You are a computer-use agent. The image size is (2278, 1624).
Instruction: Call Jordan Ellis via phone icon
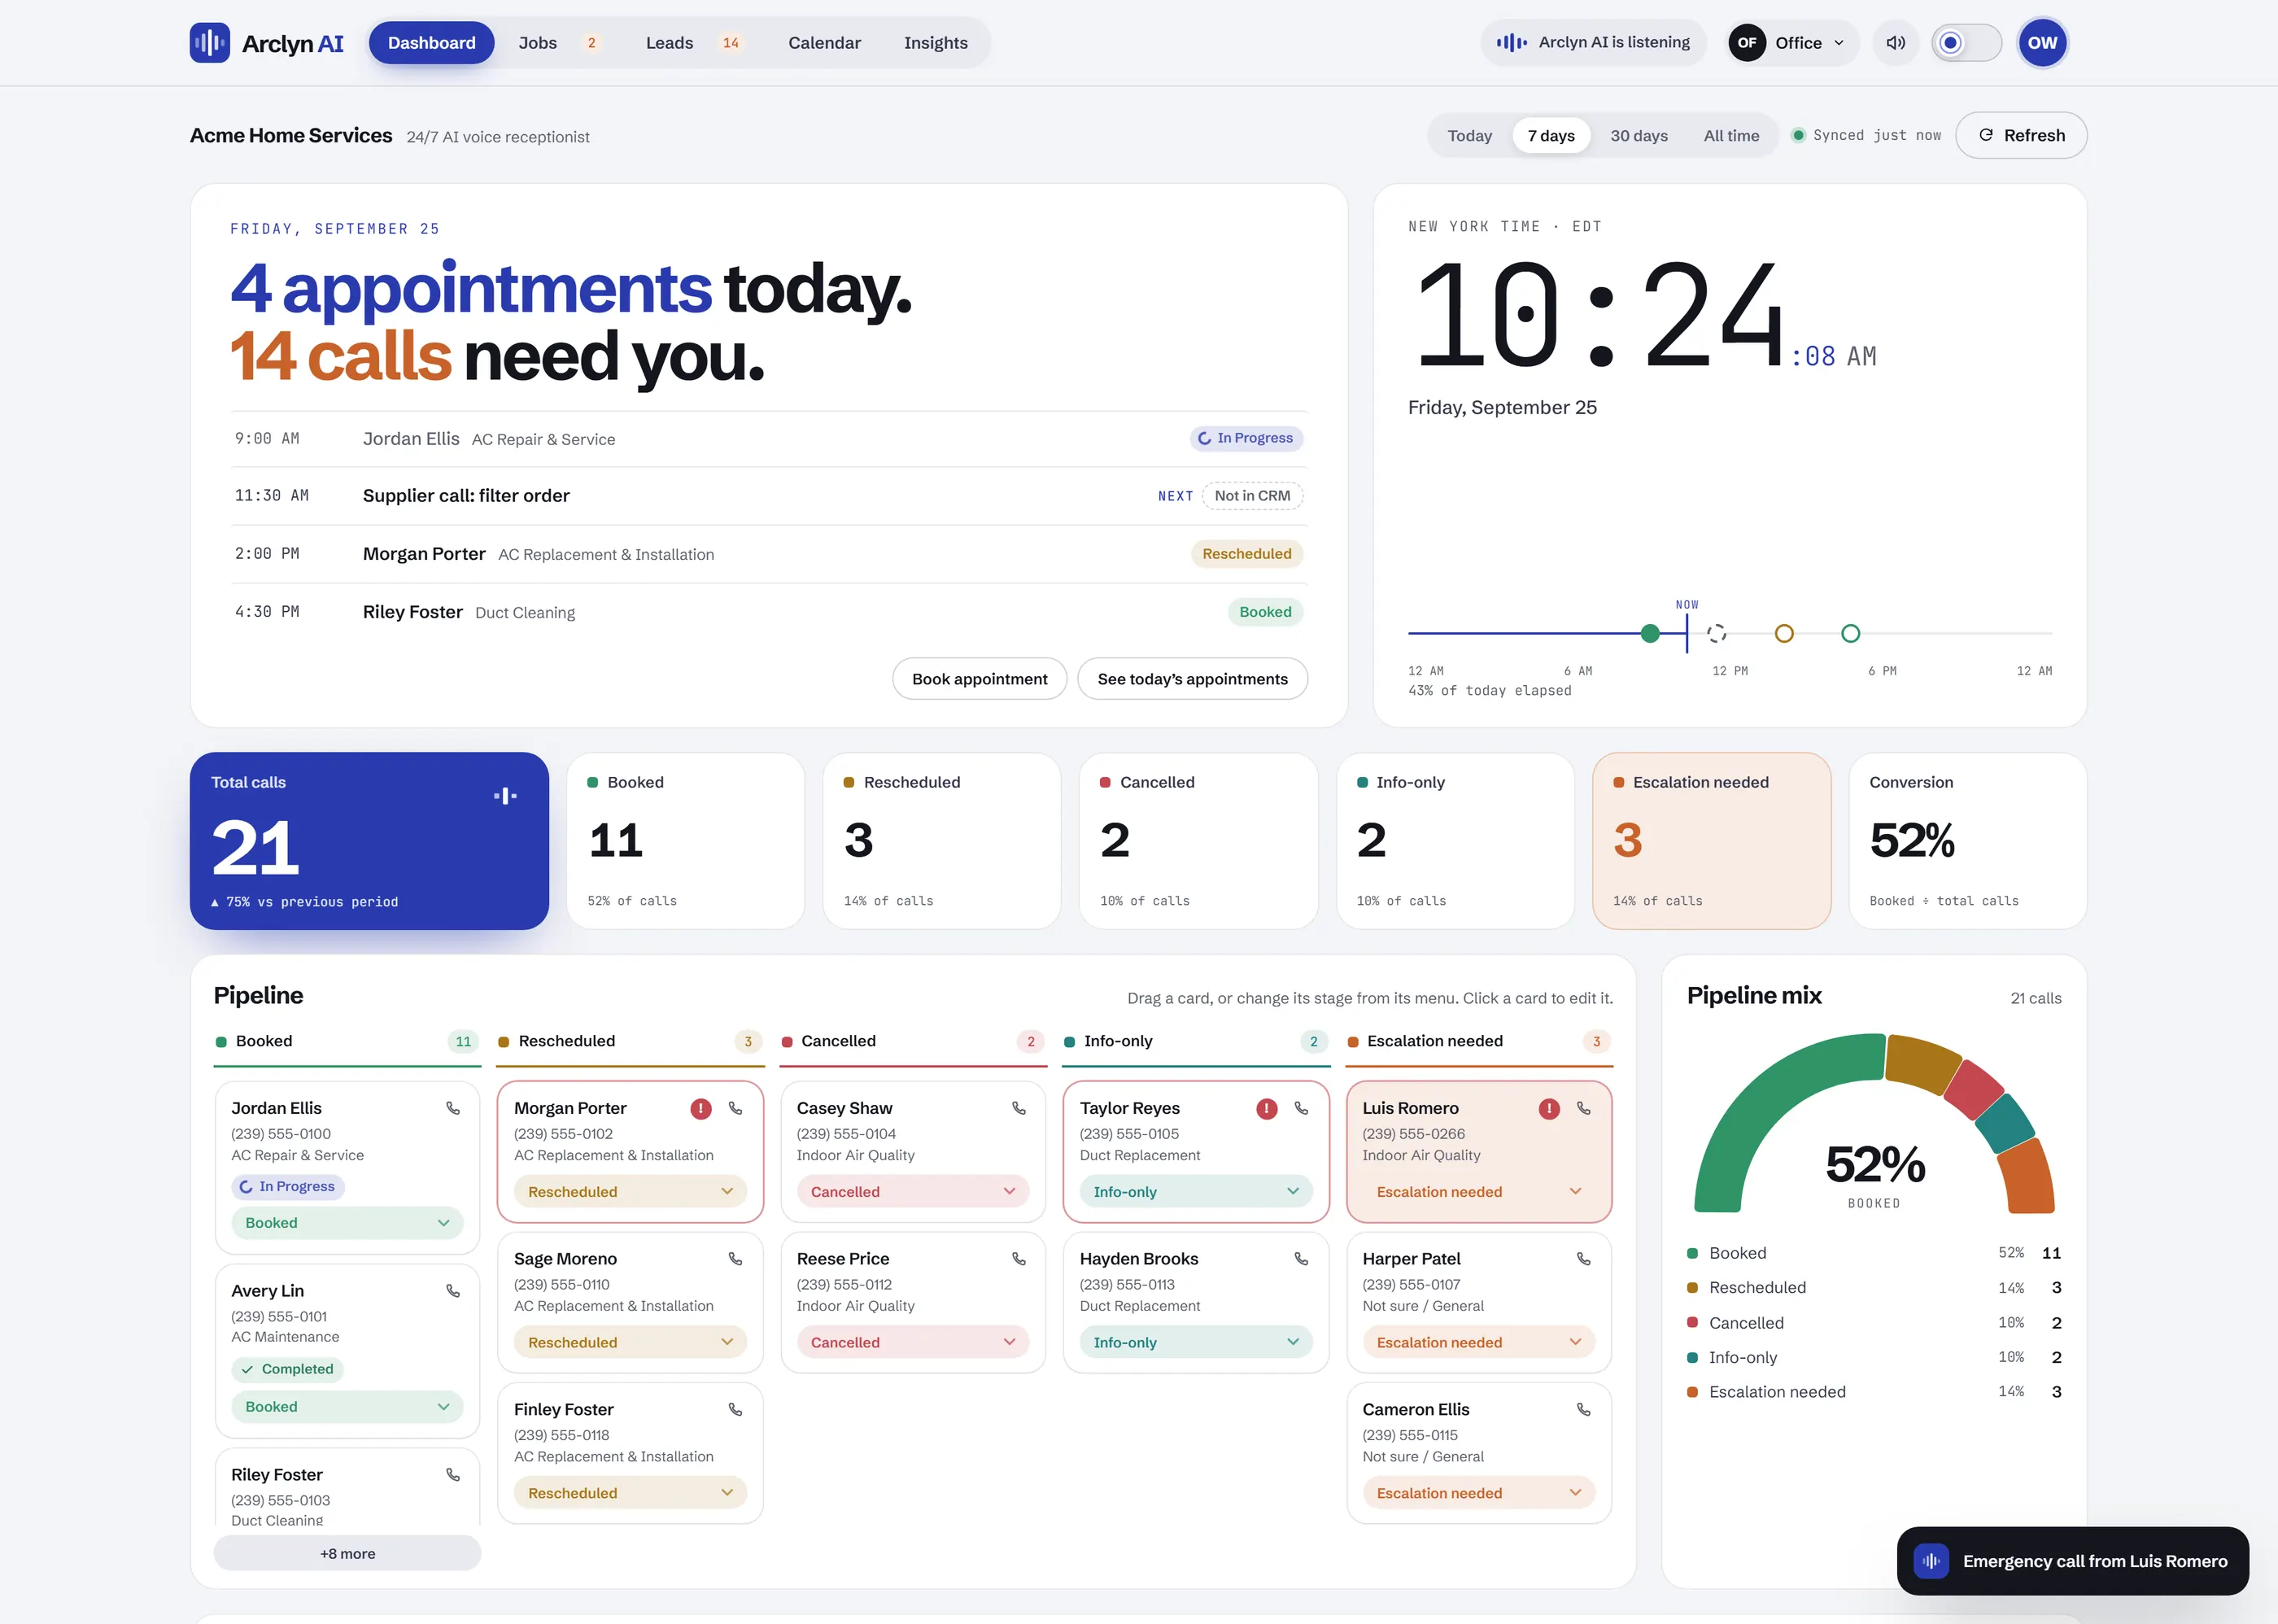pyautogui.click(x=453, y=1108)
